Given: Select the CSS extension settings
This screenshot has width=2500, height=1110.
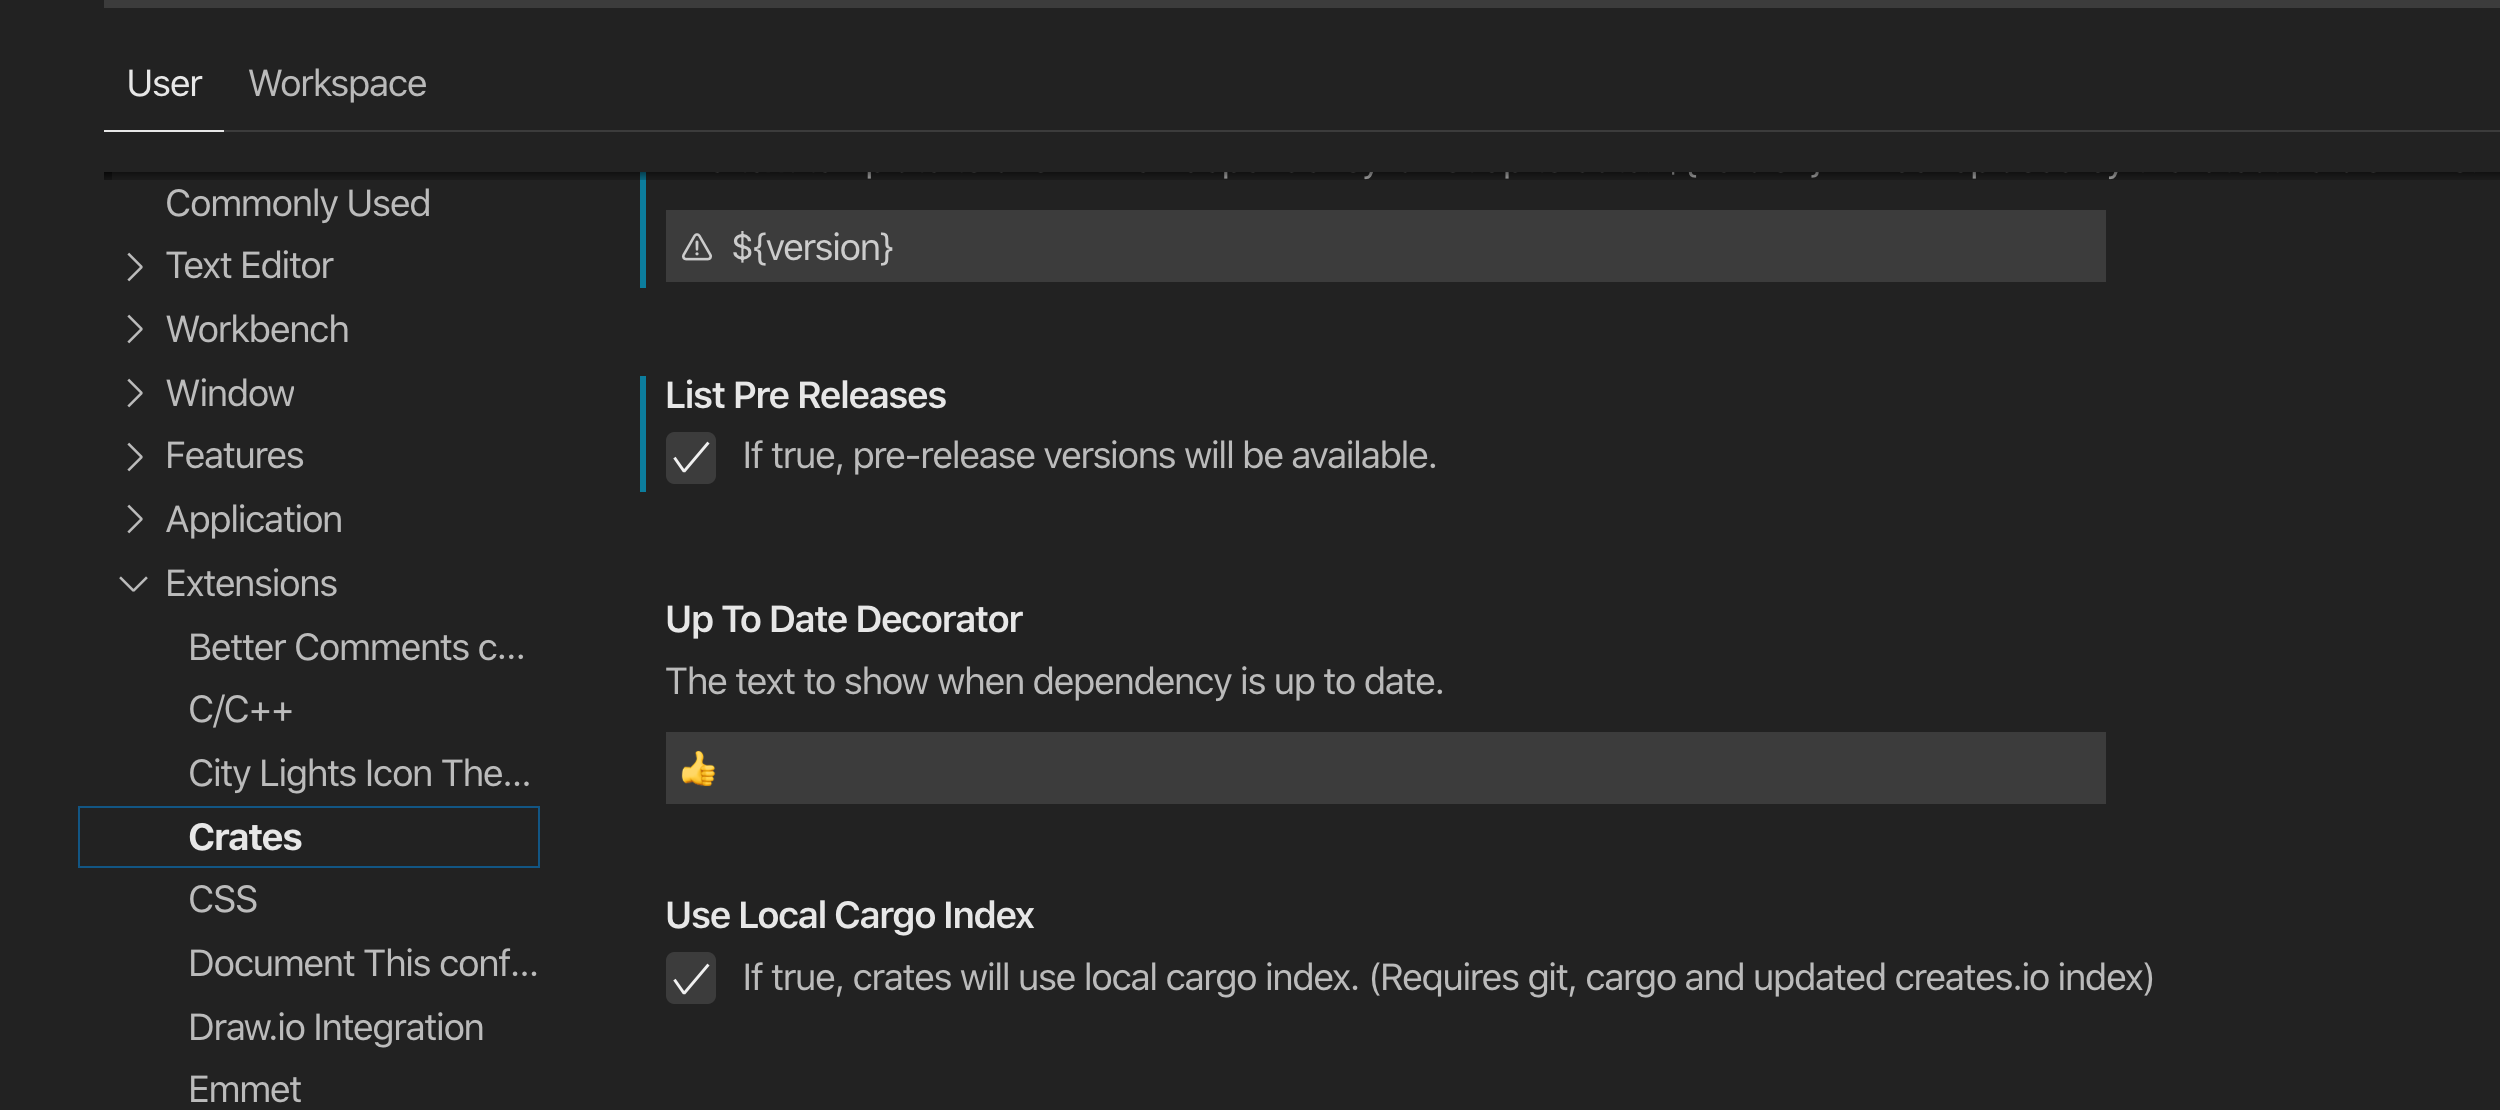Looking at the screenshot, I should click(222, 899).
